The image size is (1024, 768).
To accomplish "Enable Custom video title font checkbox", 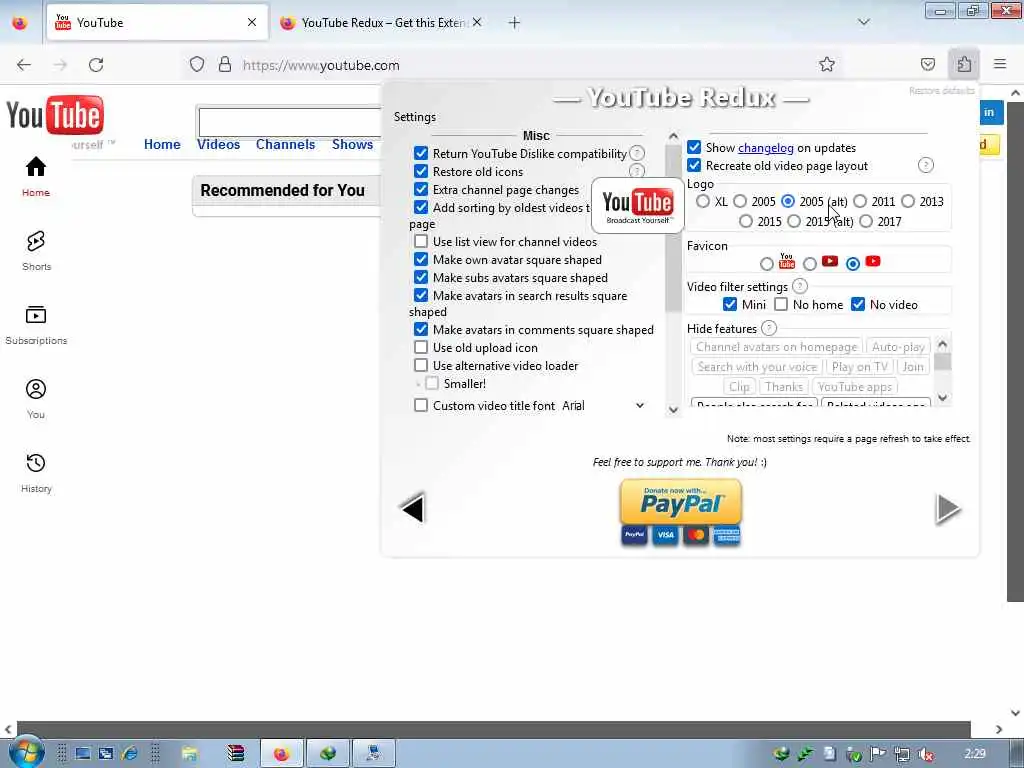I will 421,406.
